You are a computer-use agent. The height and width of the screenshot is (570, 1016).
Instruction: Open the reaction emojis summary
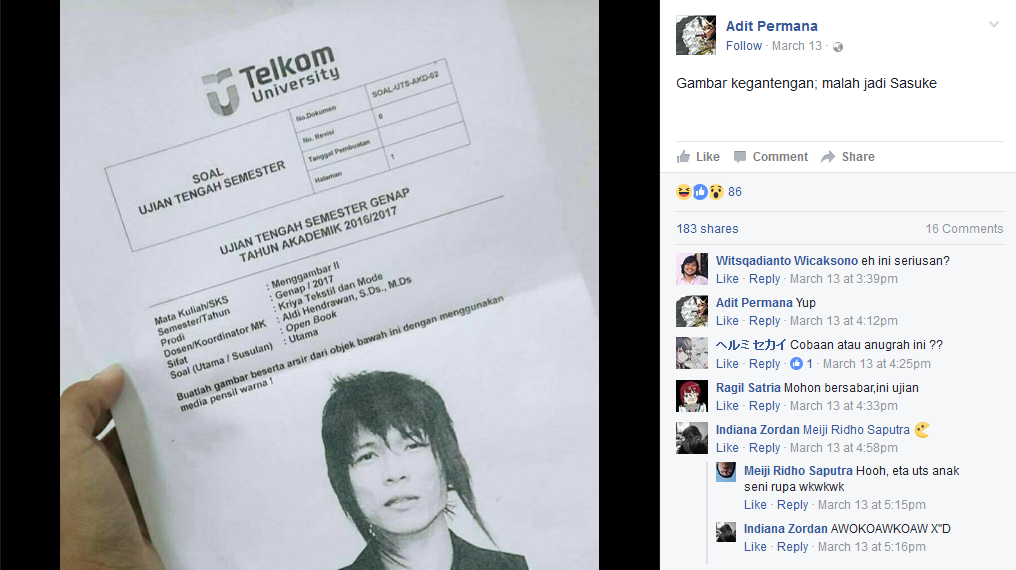coord(700,192)
